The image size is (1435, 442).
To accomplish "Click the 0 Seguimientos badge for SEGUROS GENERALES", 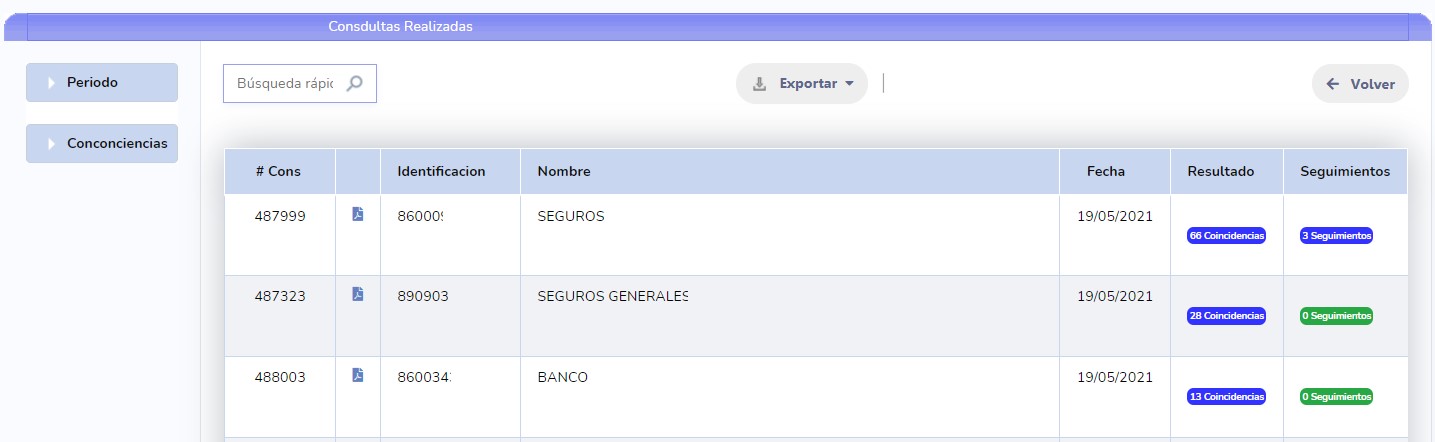I will 1336,316.
